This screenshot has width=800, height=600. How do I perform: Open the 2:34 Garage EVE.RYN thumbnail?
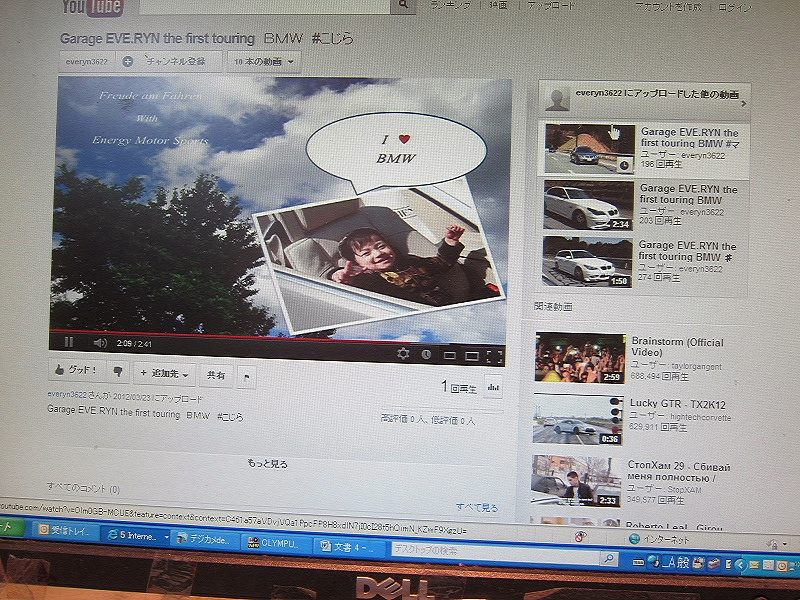coord(588,205)
